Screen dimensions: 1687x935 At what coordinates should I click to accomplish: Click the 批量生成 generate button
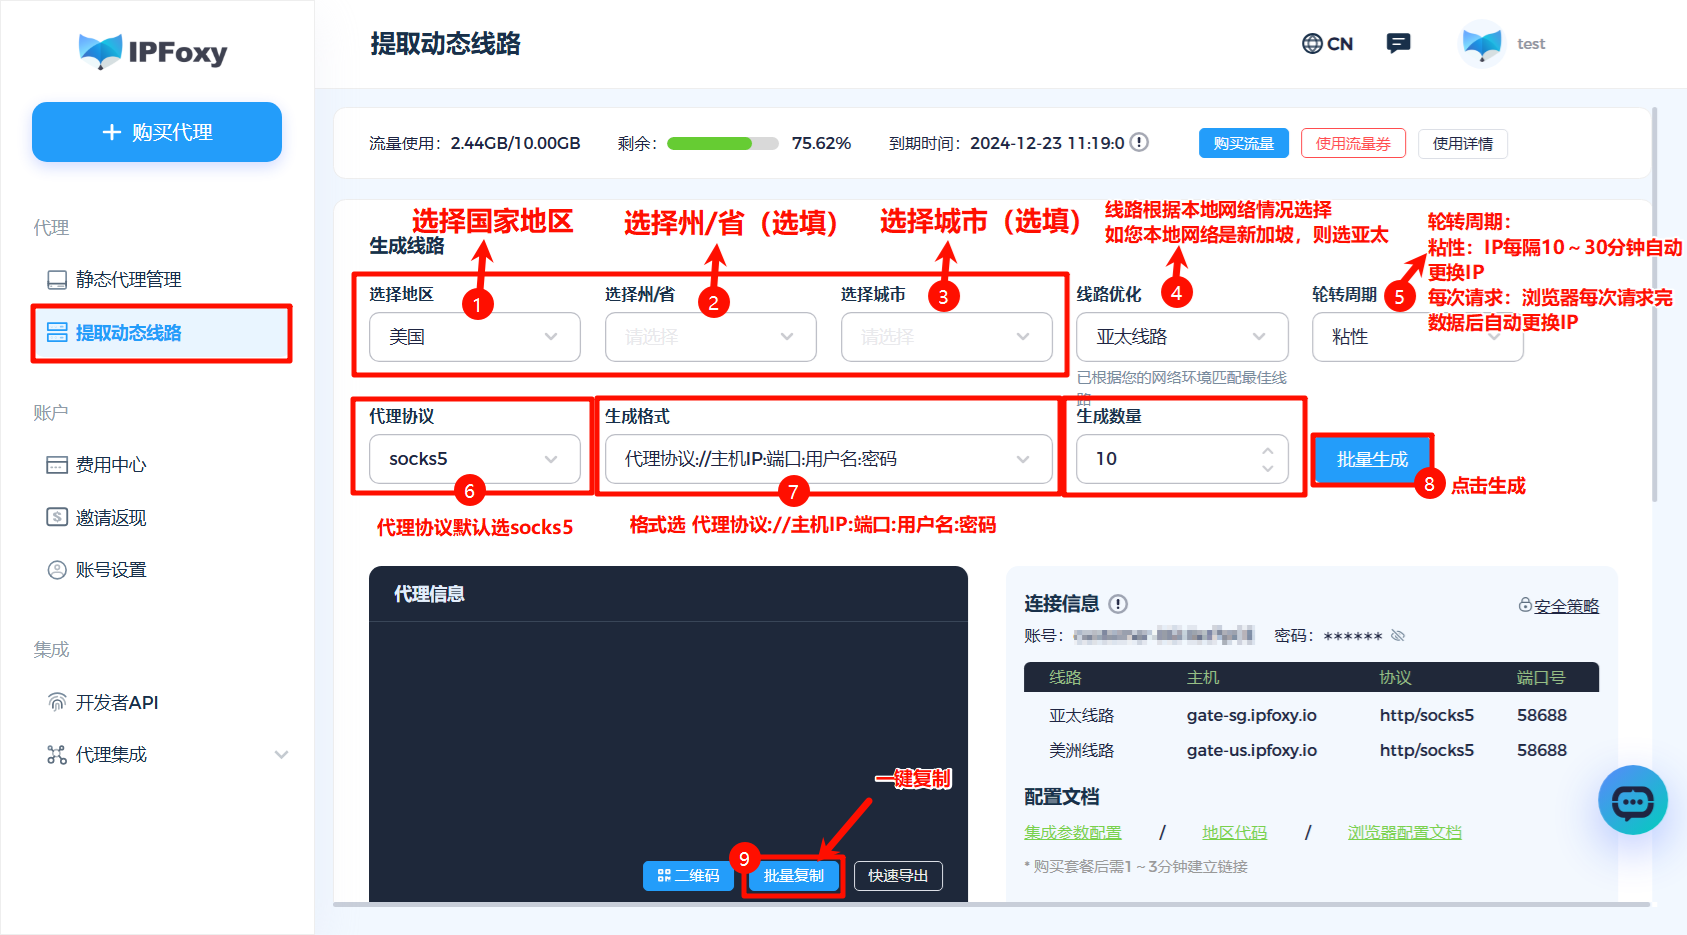[x=1371, y=459]
